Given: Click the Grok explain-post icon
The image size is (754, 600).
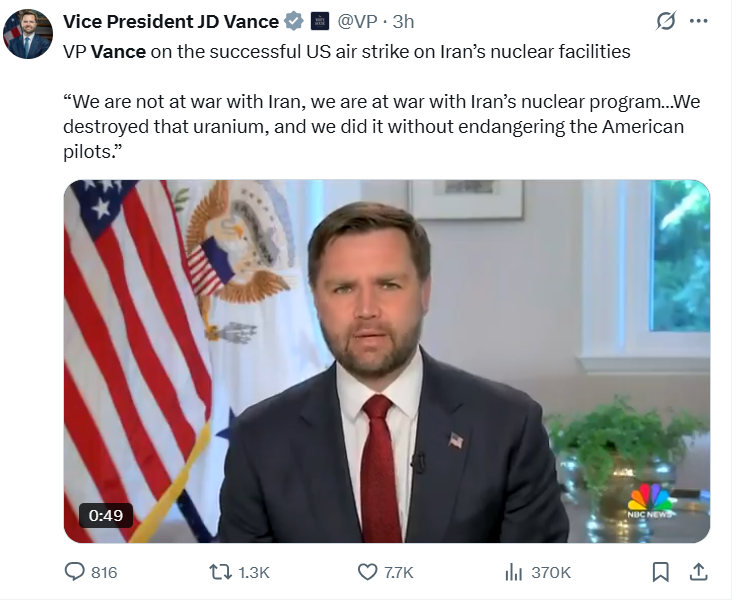Looking at the screenshot, I should pyautogui.click(x=664, y=21).
